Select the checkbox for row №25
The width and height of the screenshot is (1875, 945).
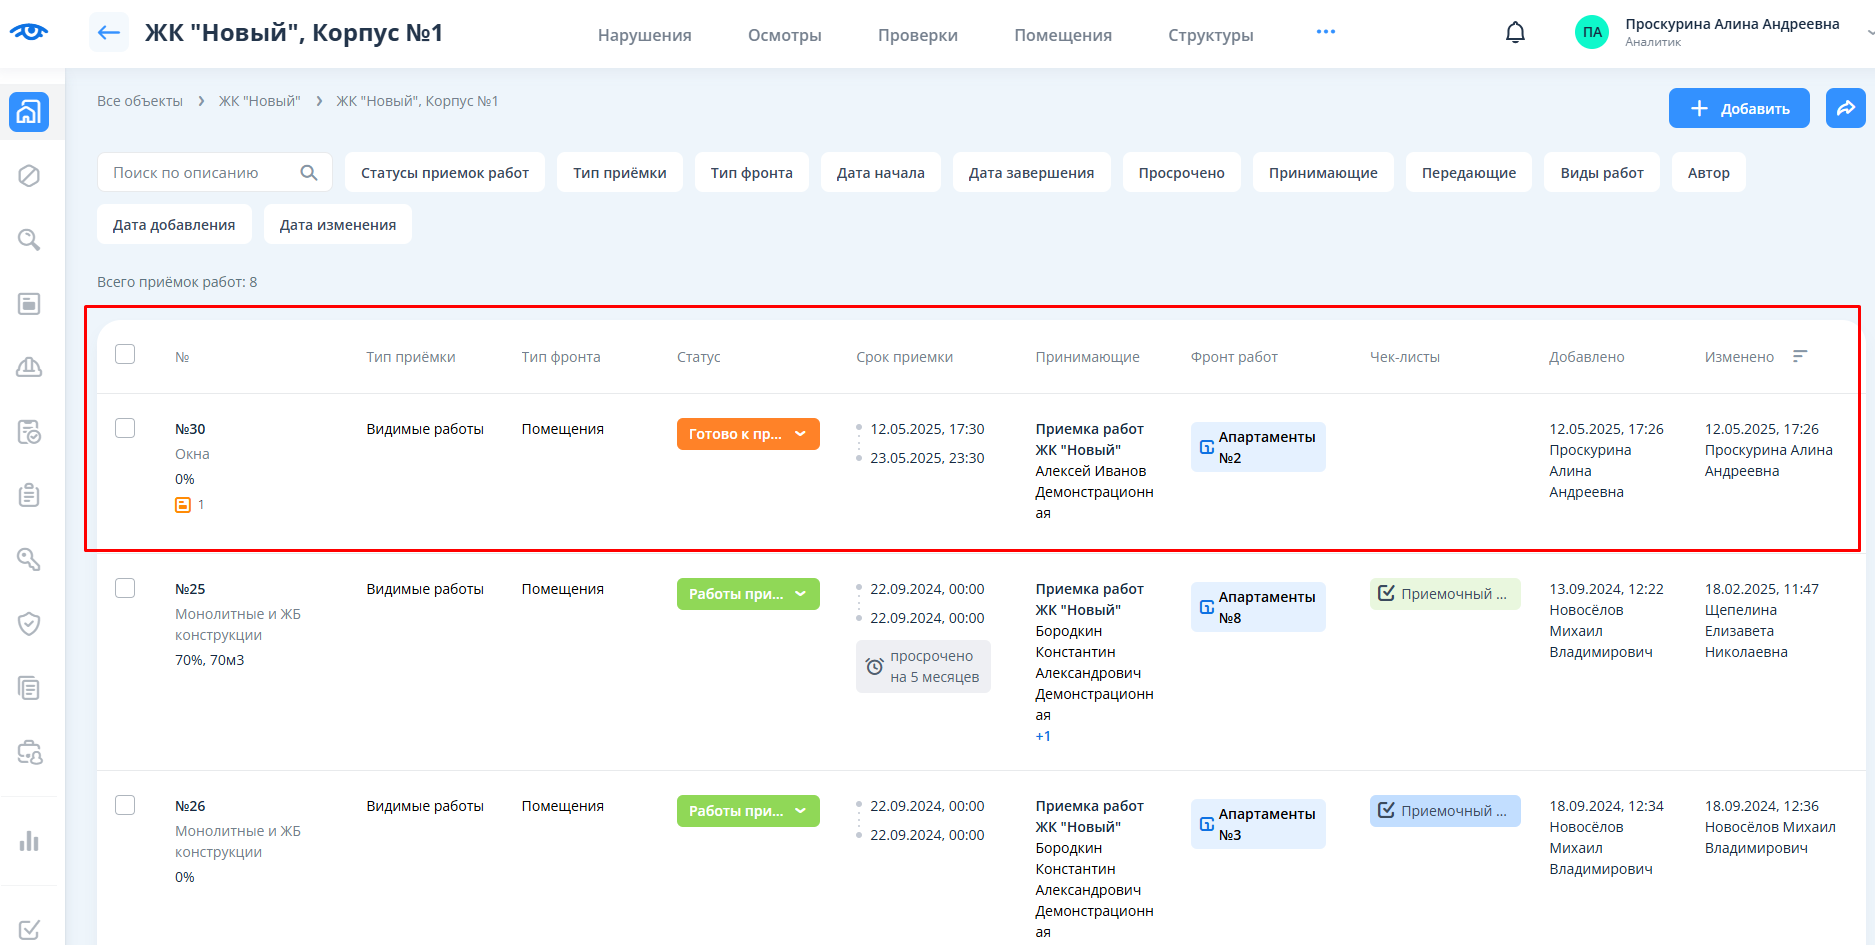pyautogui.click(x=125, y=588)
